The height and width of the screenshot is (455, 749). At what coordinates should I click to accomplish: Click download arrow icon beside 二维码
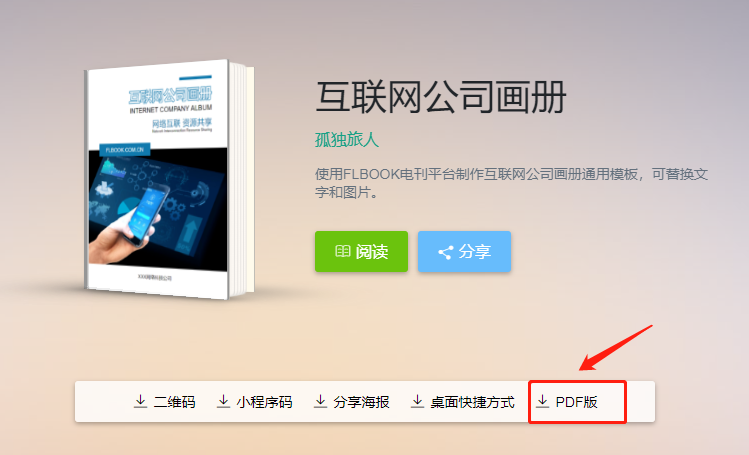(x=140, y=402)
